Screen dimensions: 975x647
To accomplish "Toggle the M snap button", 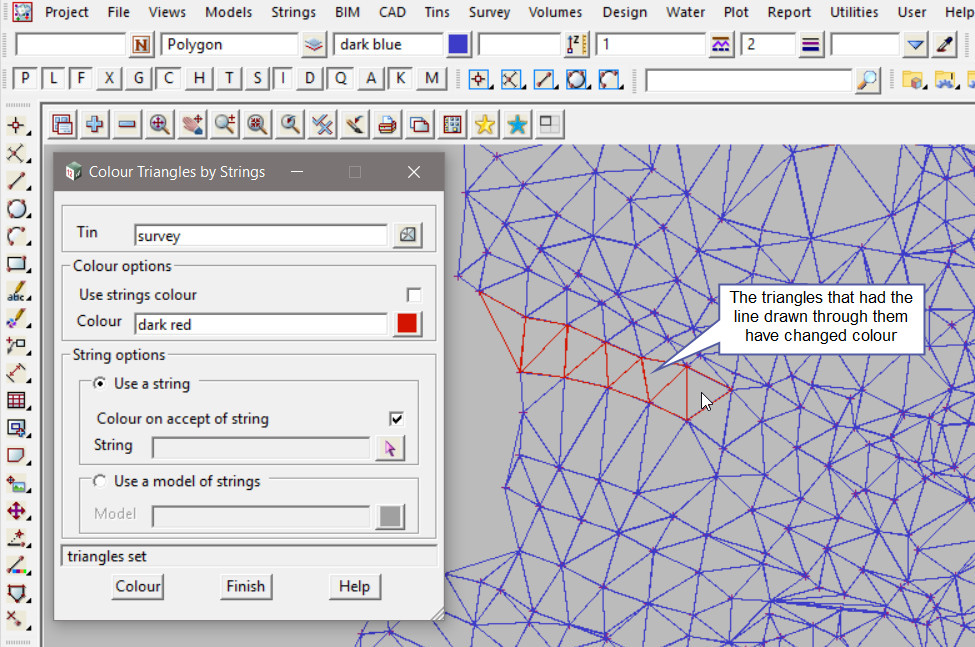I will [432, 78].
